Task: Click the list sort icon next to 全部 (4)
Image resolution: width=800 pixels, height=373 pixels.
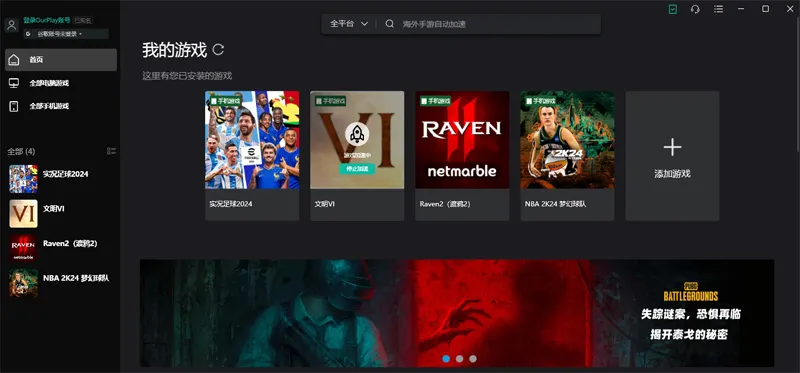Action: point(111,151)
